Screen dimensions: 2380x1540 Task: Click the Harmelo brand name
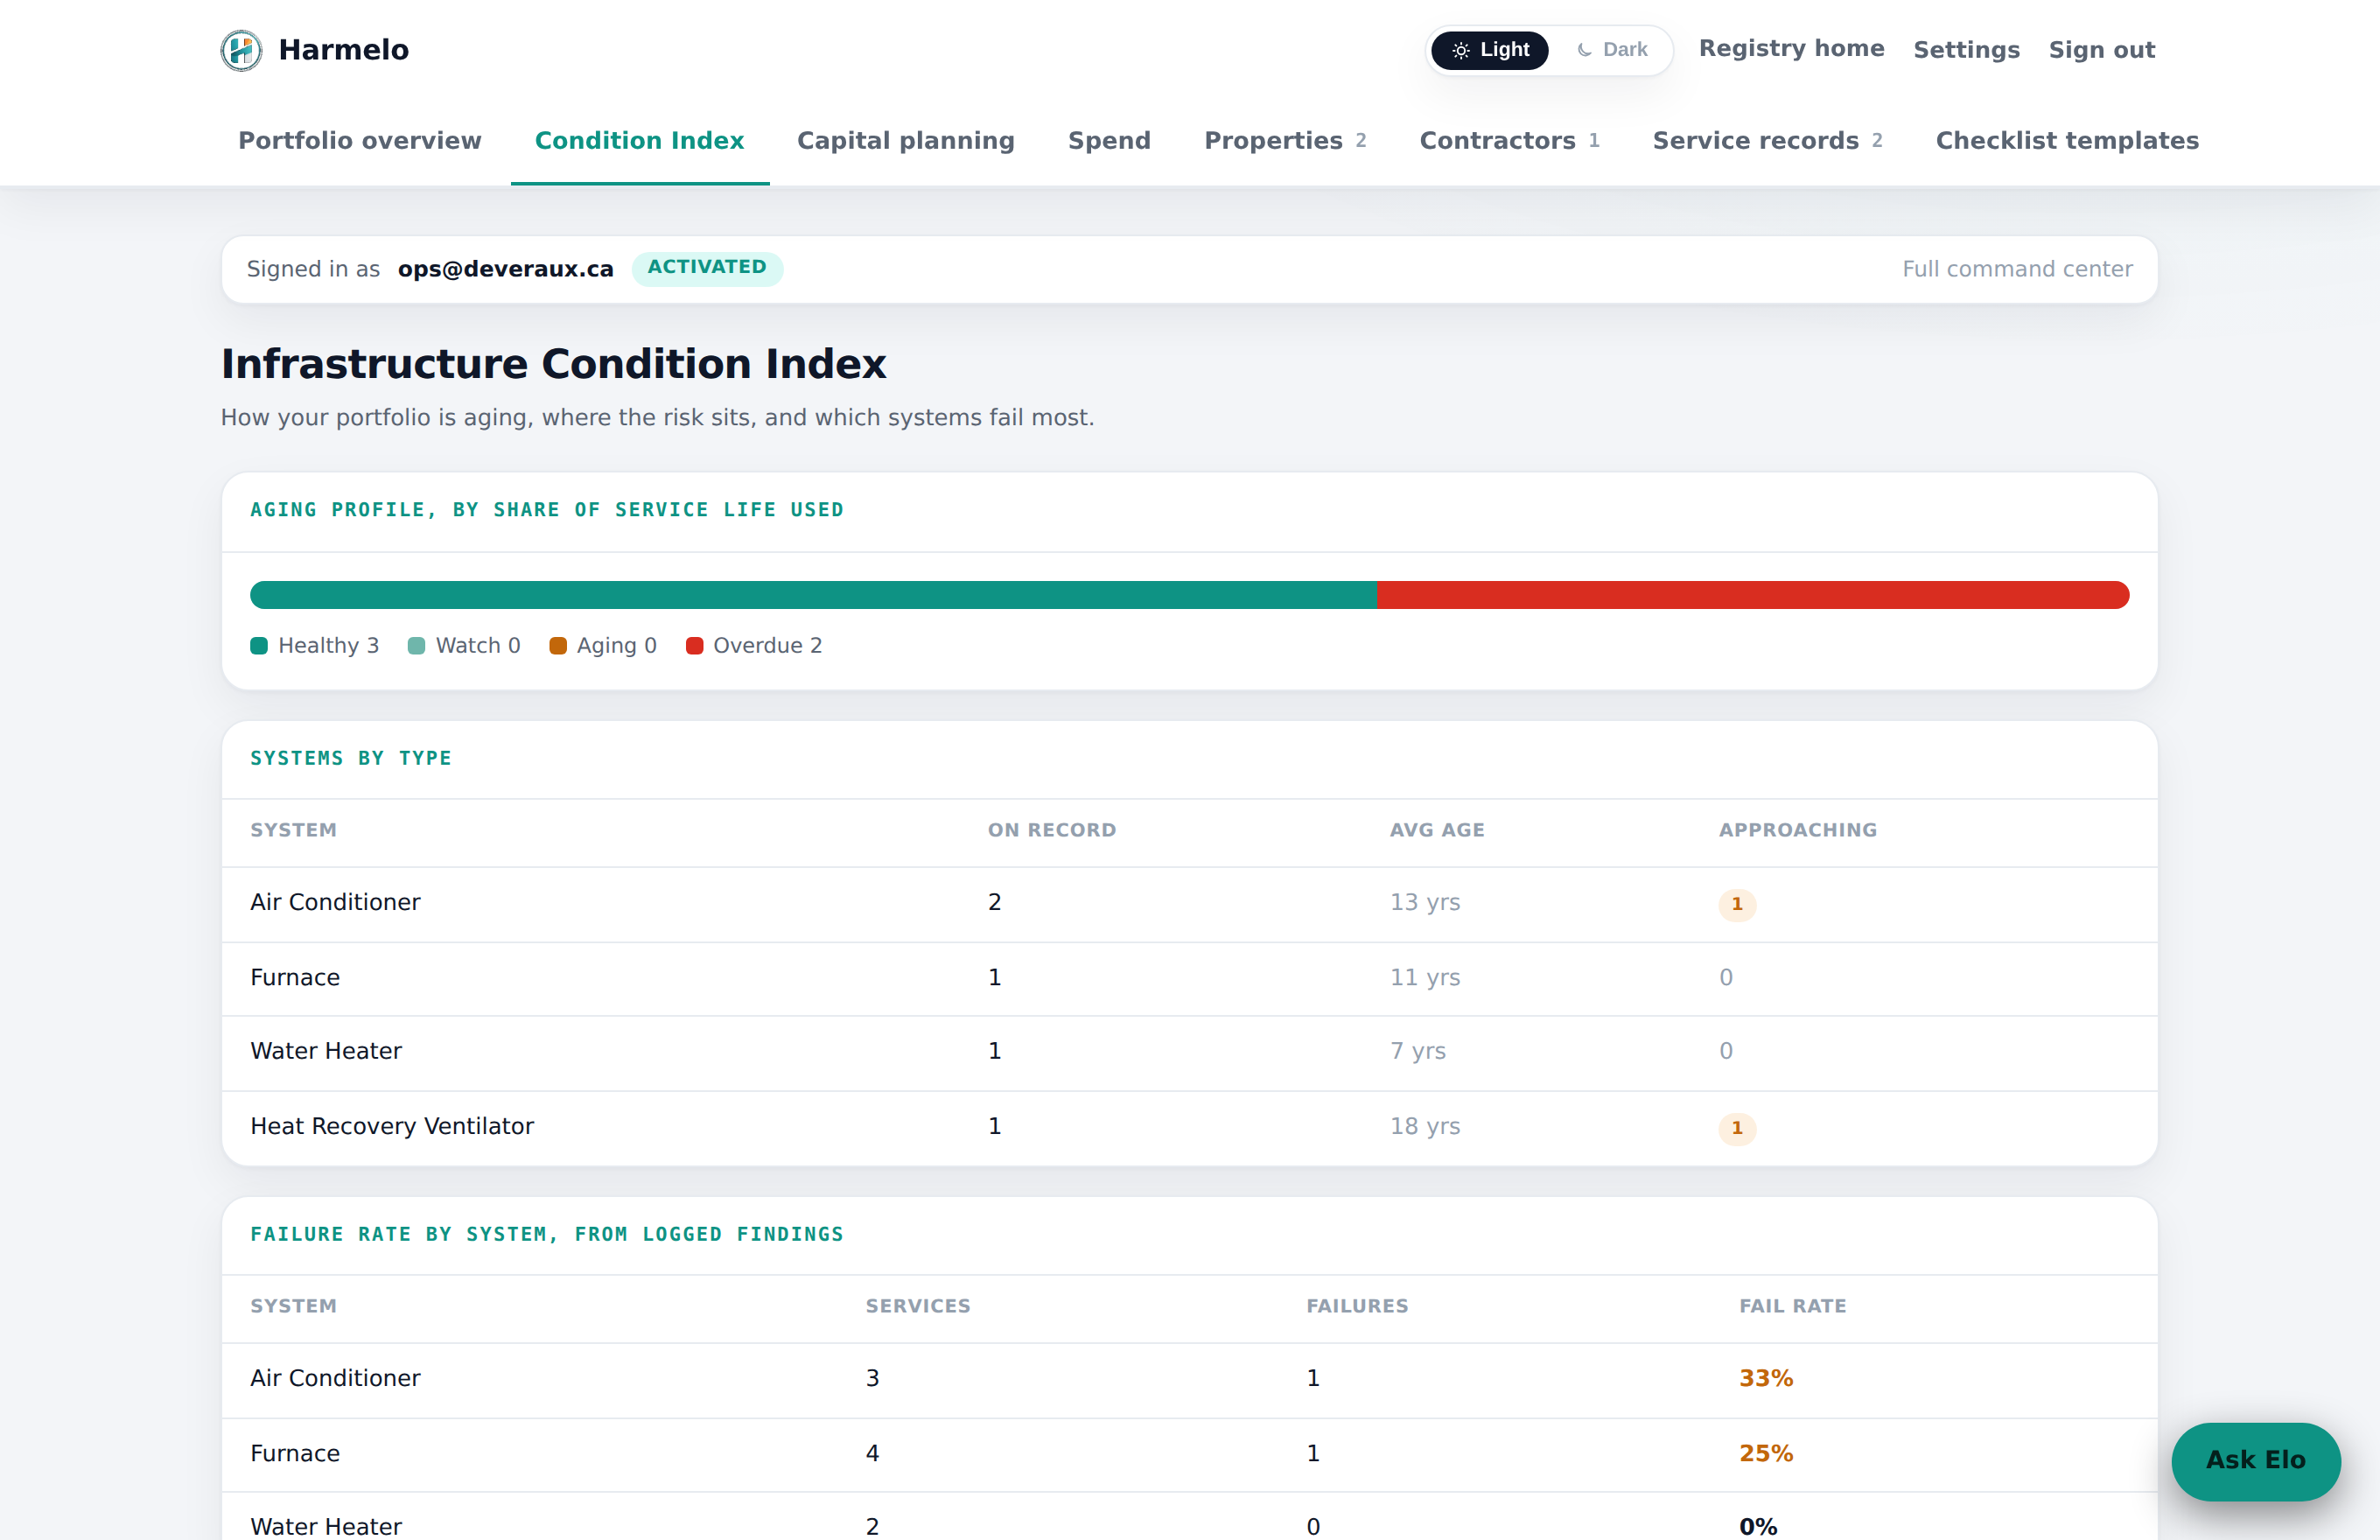coord(344,50)
